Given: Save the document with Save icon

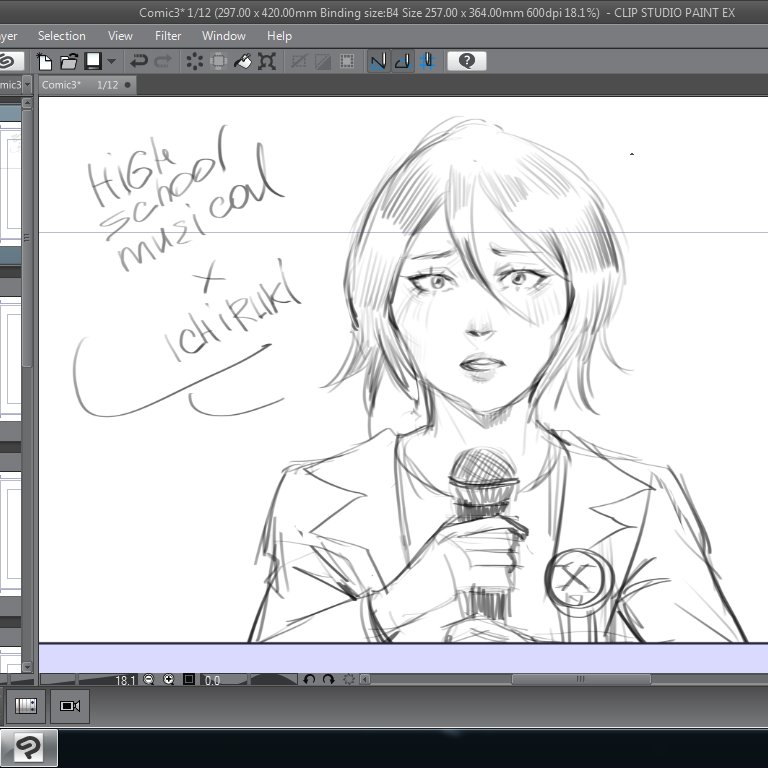Looking at the screenshot, I should pyautogui.click(x=93, y=61).
